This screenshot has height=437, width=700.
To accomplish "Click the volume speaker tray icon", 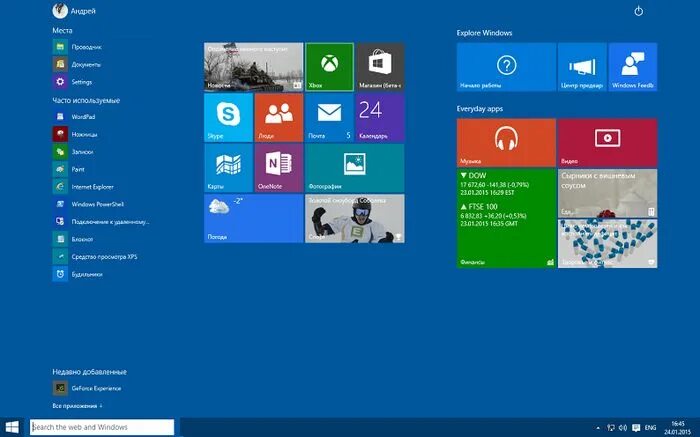I will coord(623,428).
